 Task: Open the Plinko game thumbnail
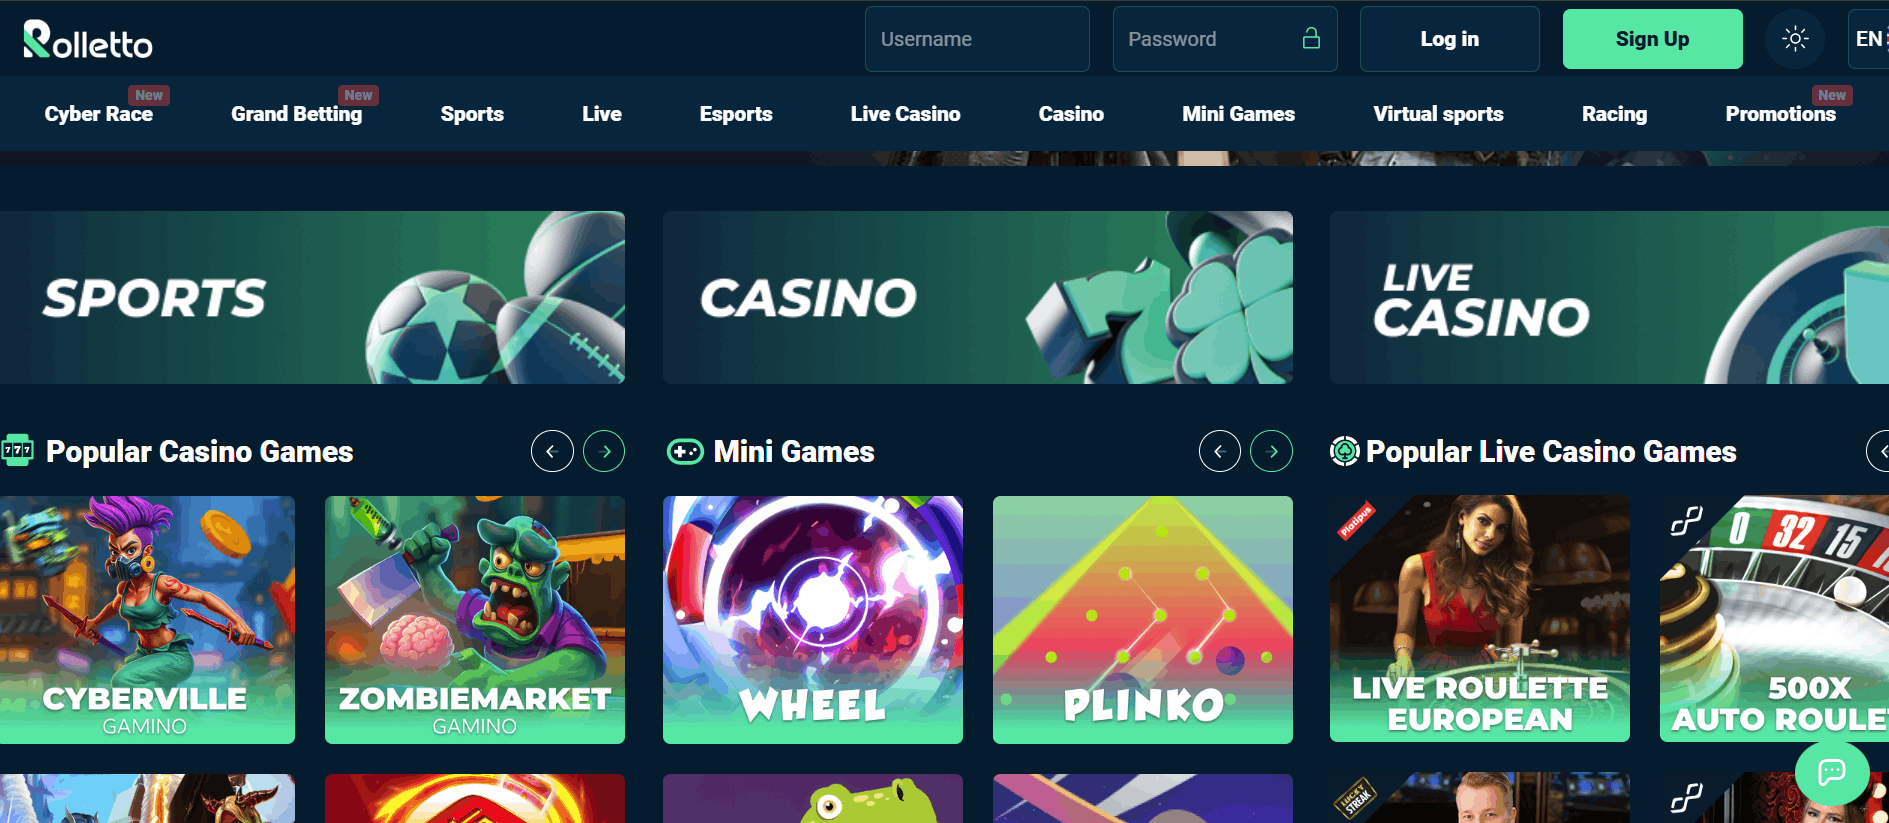pos(1142,620)
